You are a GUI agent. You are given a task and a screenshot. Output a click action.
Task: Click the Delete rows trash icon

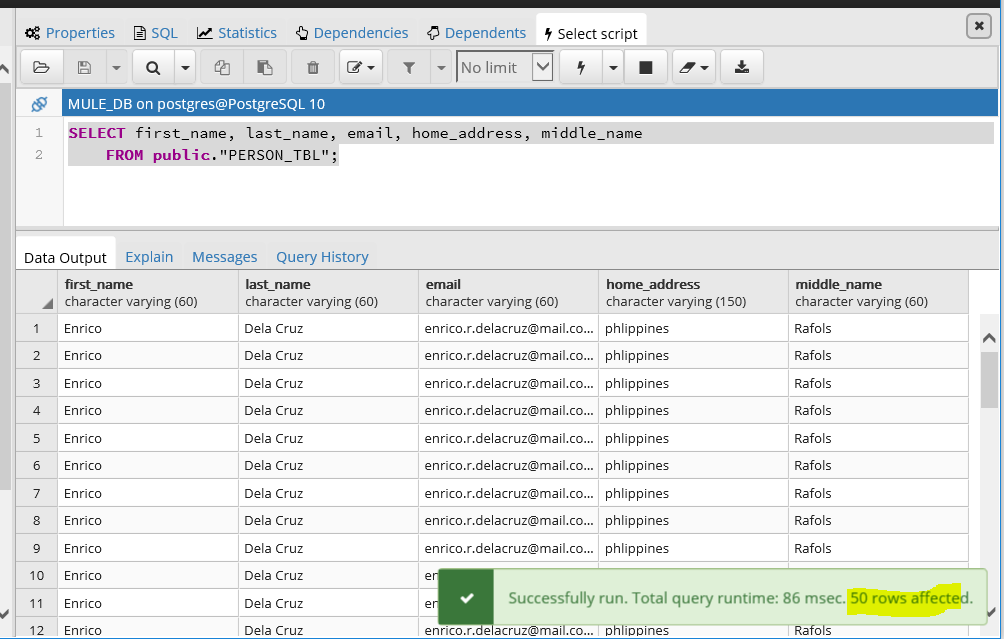(313, 68)
